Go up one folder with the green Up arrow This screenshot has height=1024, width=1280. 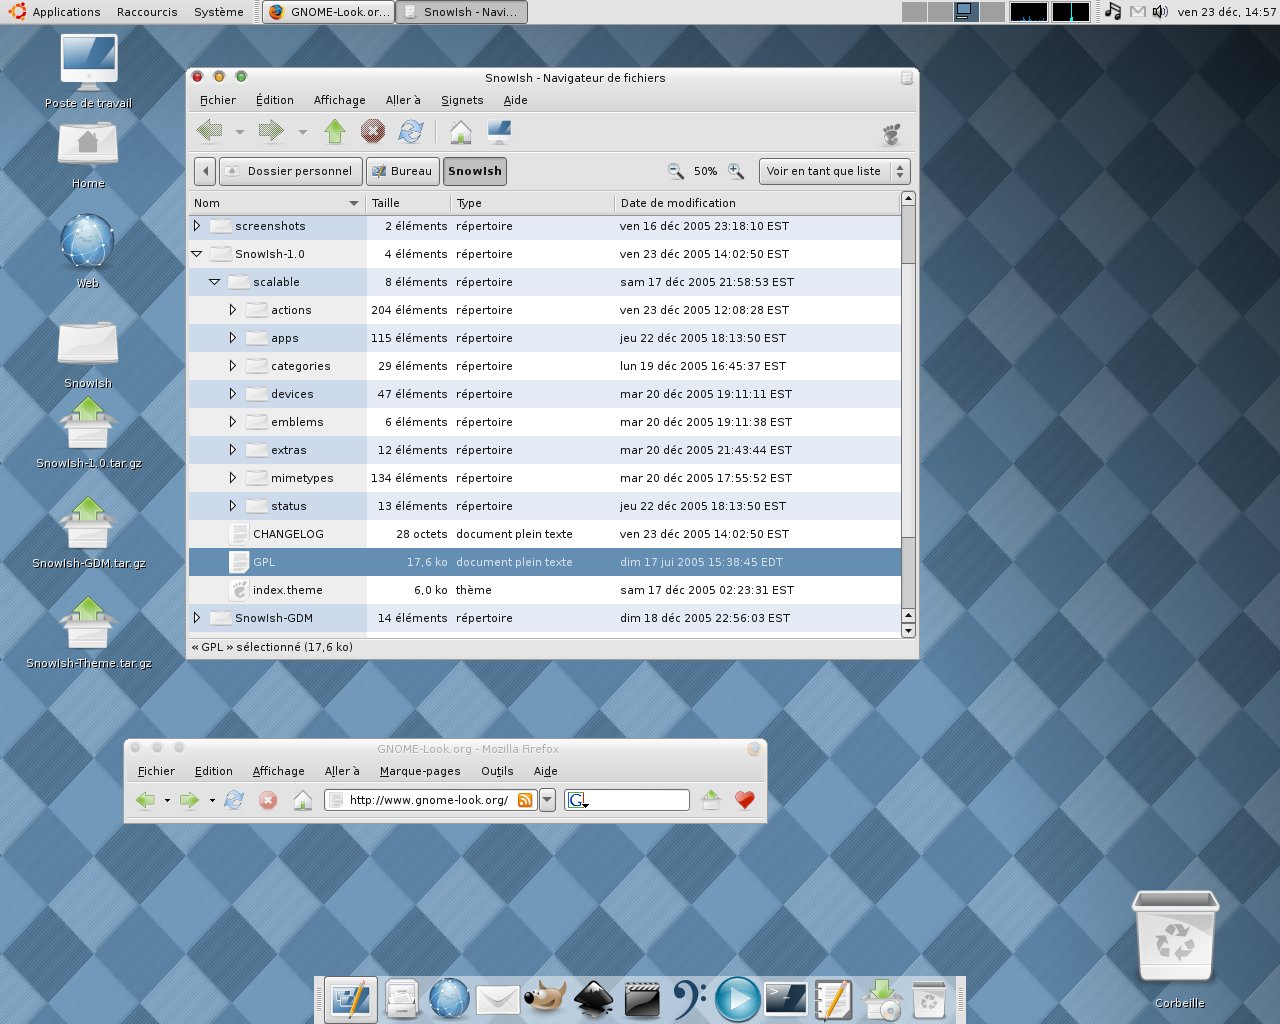(x=335, y=131)
